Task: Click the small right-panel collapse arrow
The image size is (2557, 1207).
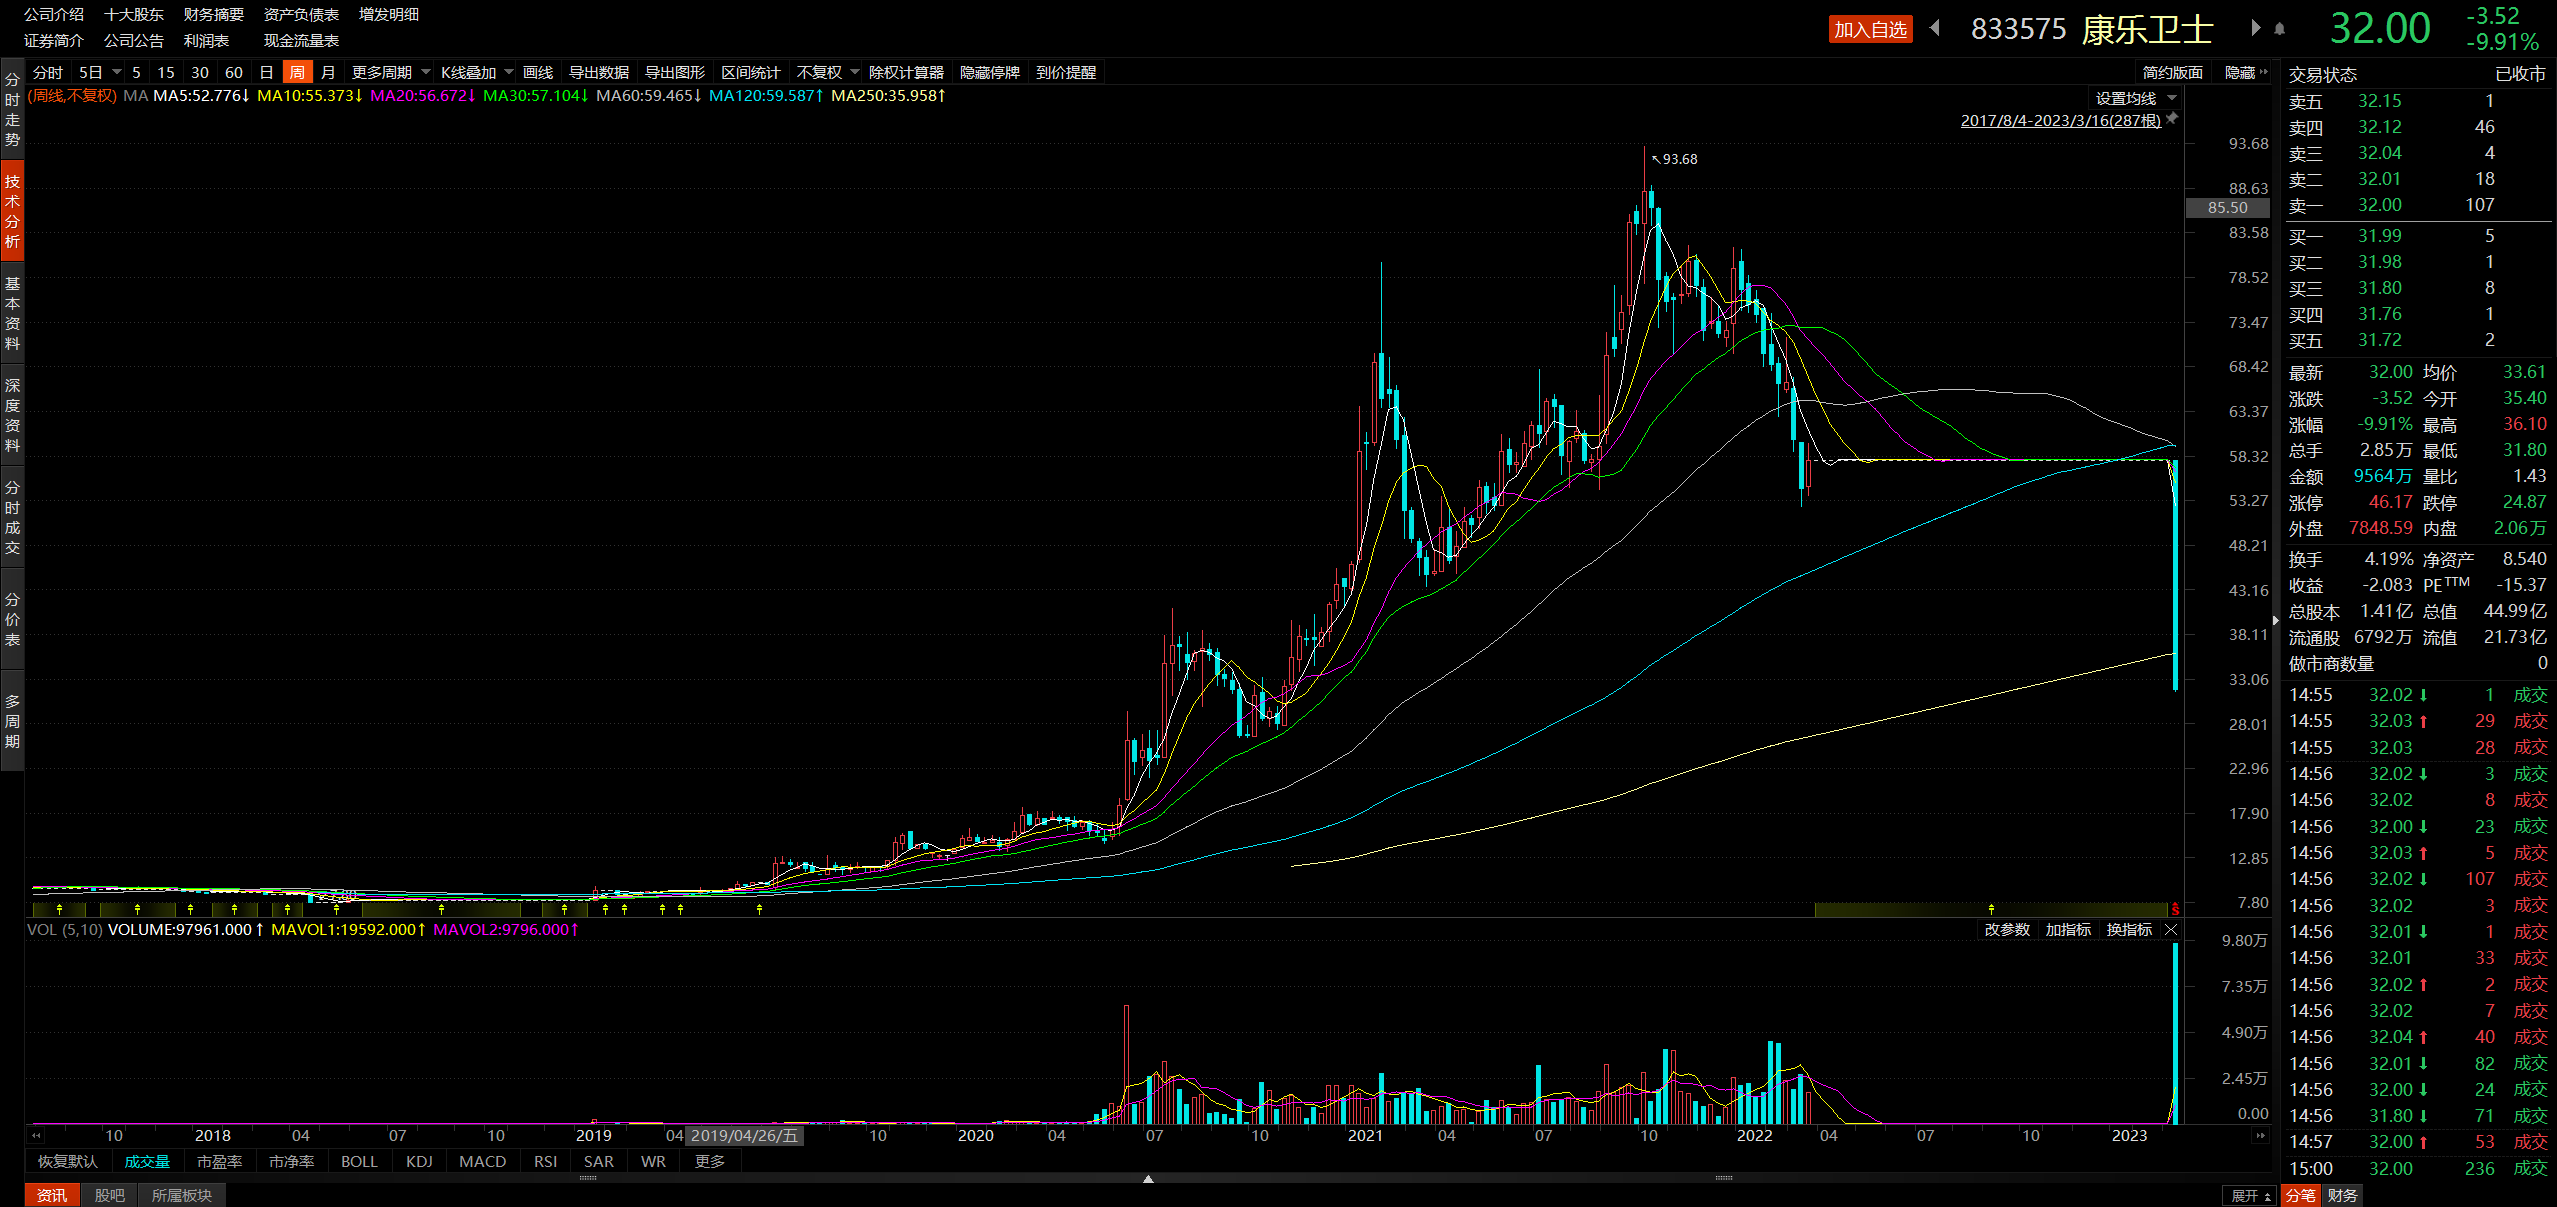Action: [x=2275, y=620]
